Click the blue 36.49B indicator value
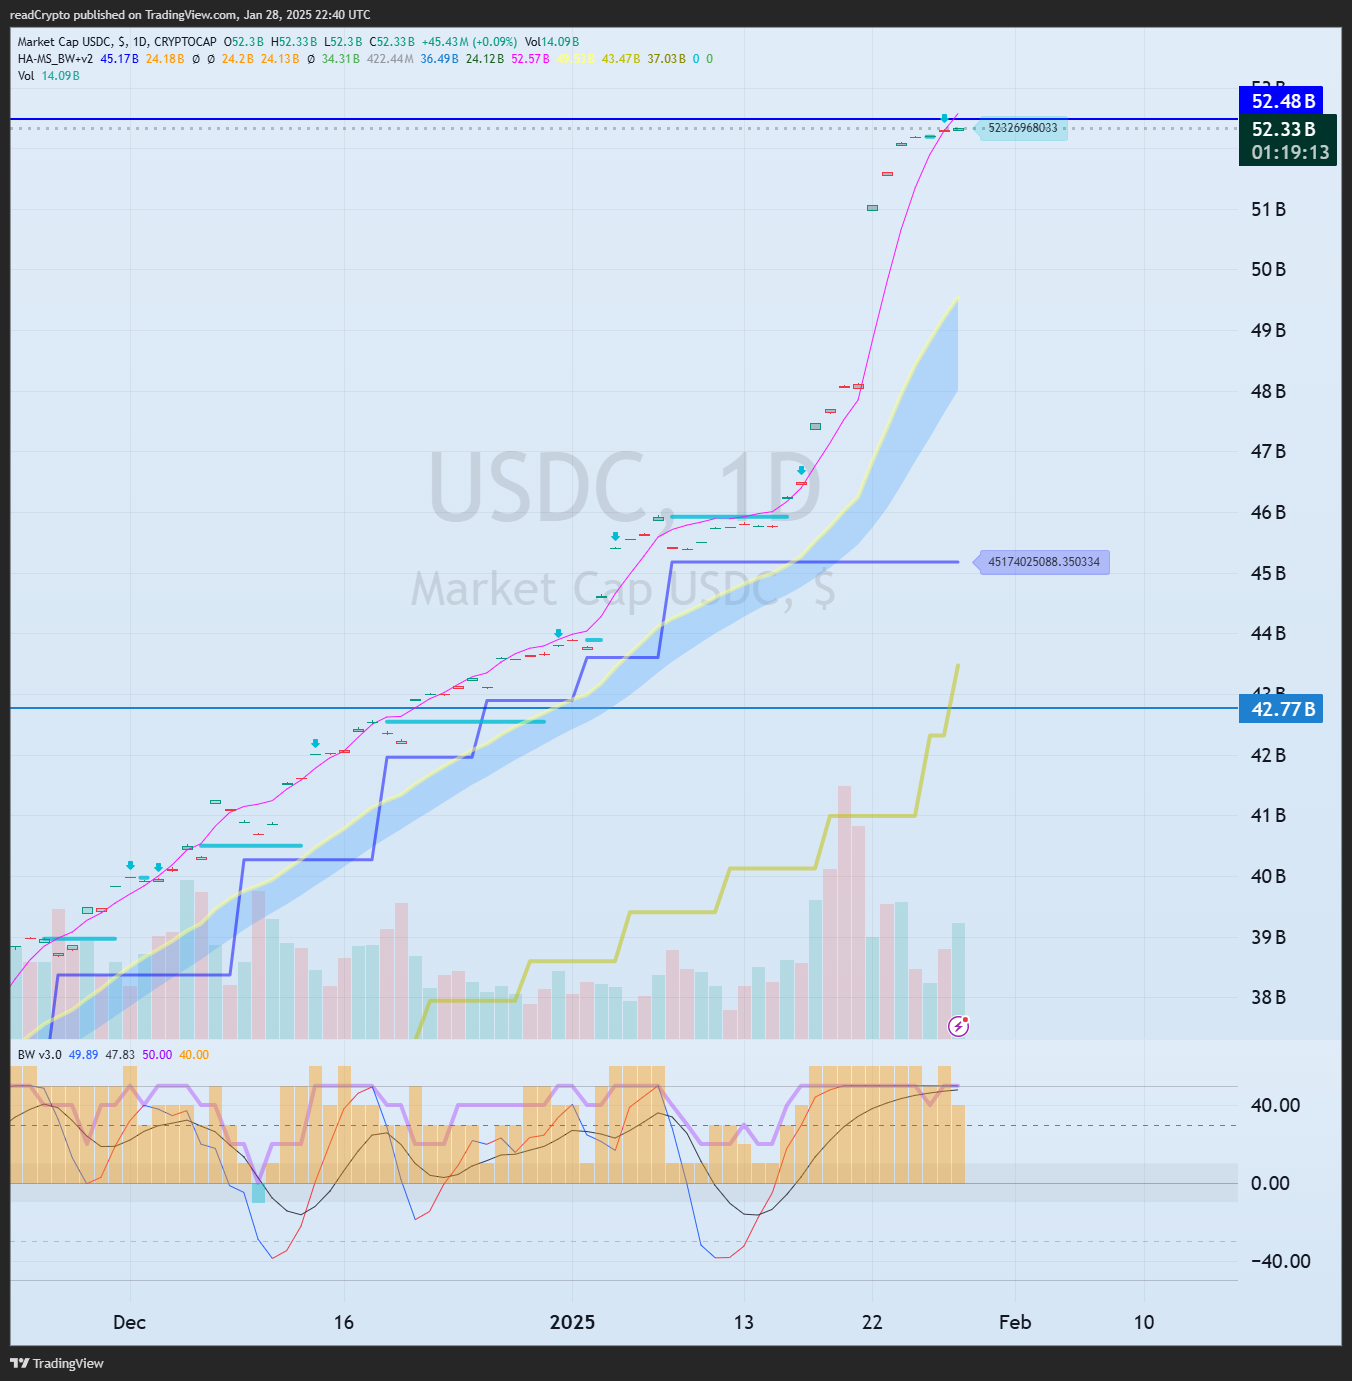1352x1381 pixels. click(440, 59)
